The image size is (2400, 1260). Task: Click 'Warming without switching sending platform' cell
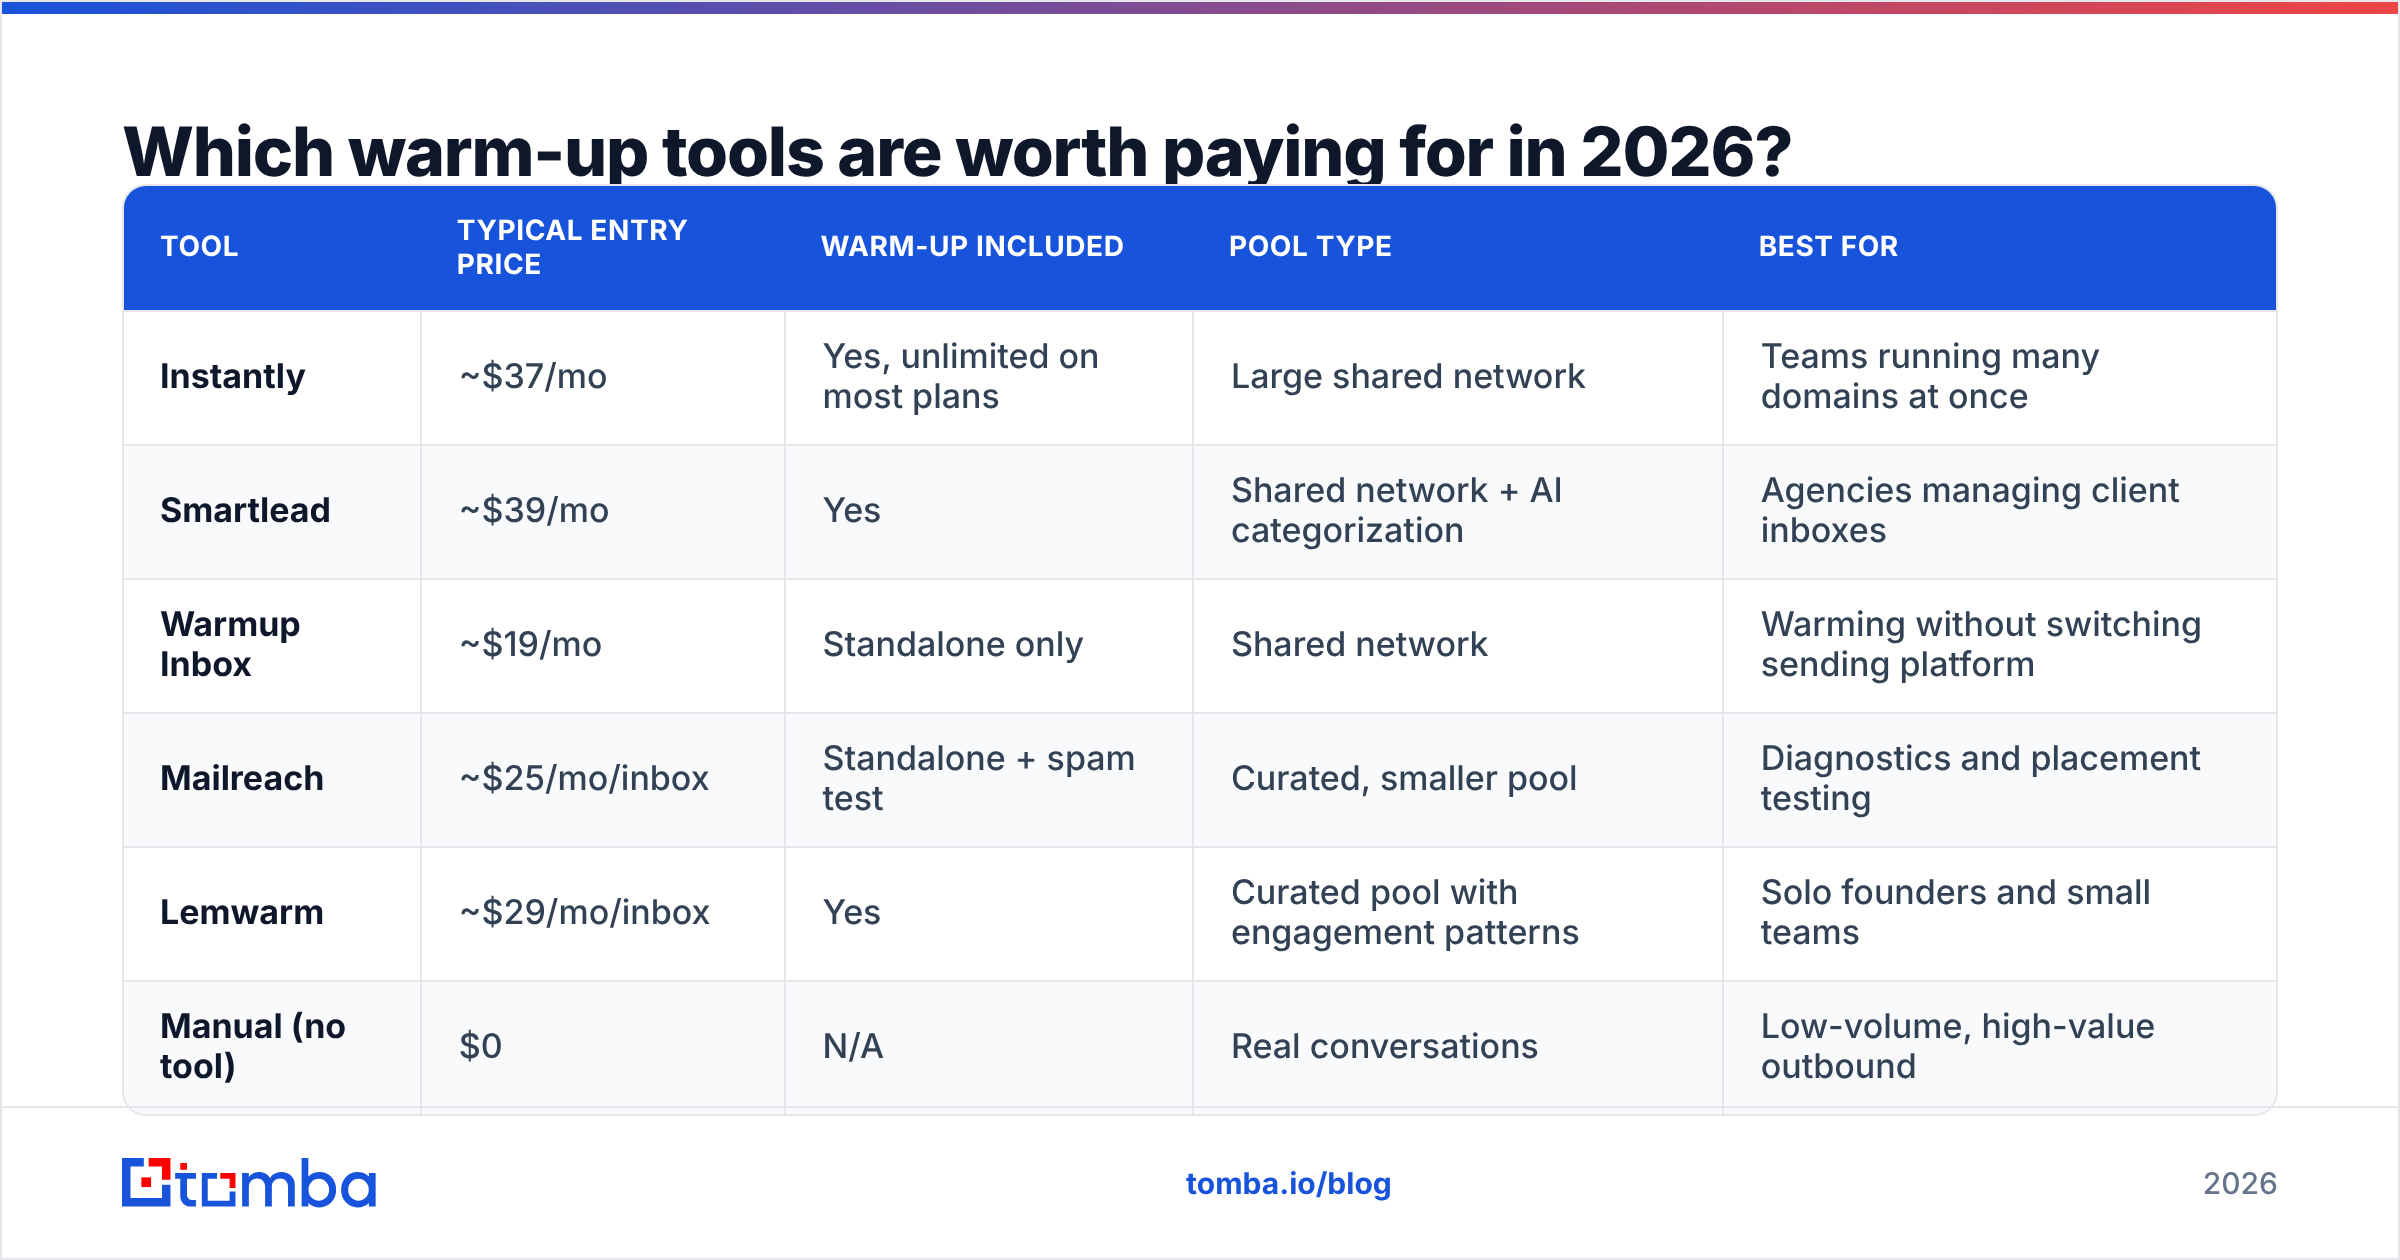(1999, 645)
